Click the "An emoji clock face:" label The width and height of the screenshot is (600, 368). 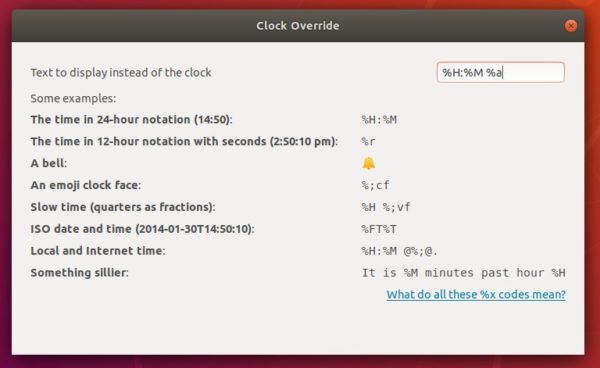pos(86,185)
